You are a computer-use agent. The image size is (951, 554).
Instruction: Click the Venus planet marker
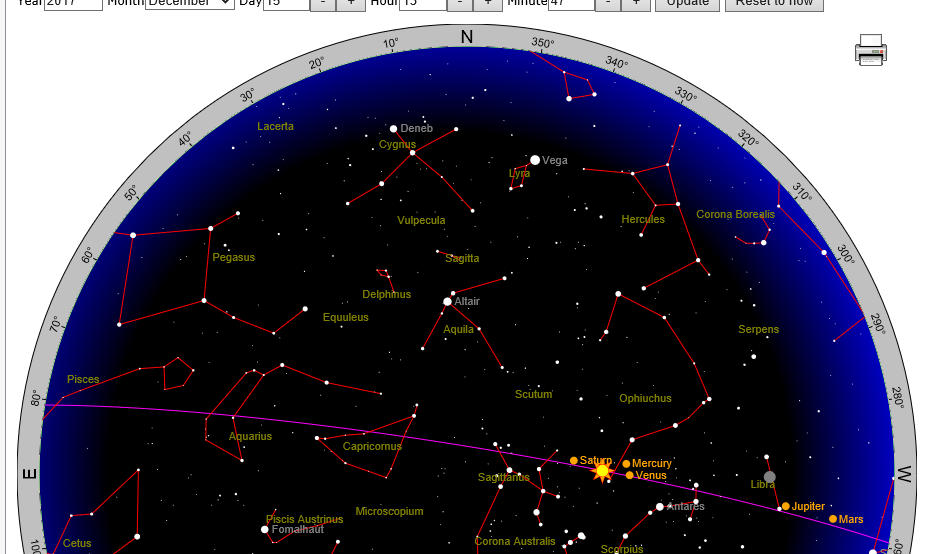click(629, 475)
